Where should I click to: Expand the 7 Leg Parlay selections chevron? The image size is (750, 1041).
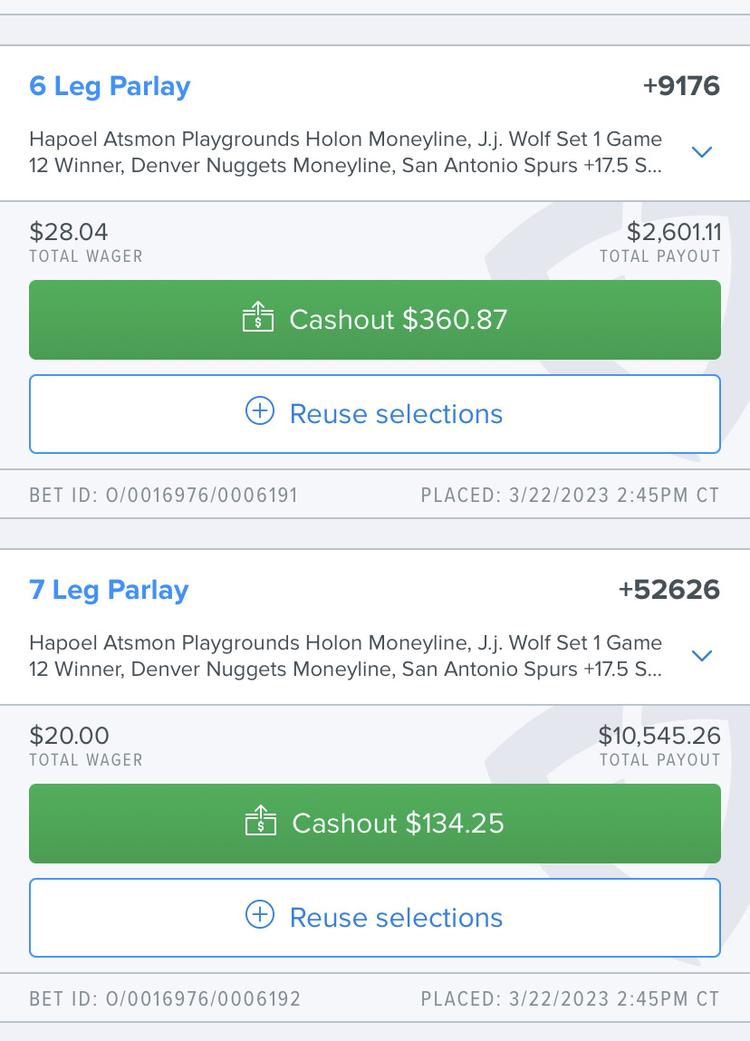[x=702, y=656]
